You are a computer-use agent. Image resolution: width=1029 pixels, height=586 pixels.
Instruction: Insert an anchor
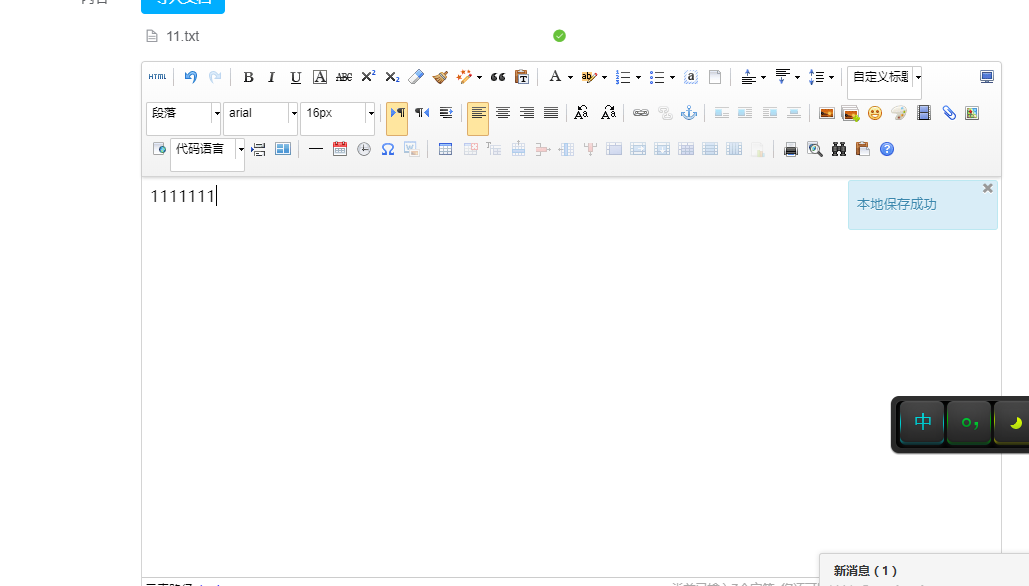[x=688, y=113]
